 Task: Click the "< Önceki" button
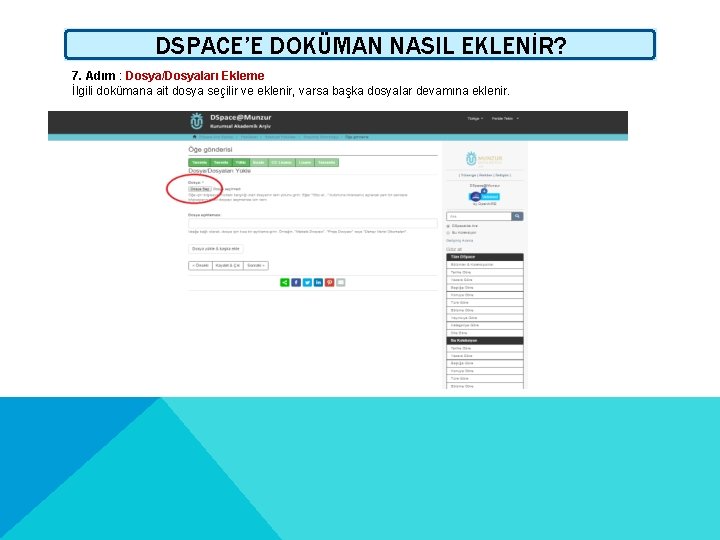point(200,265)
